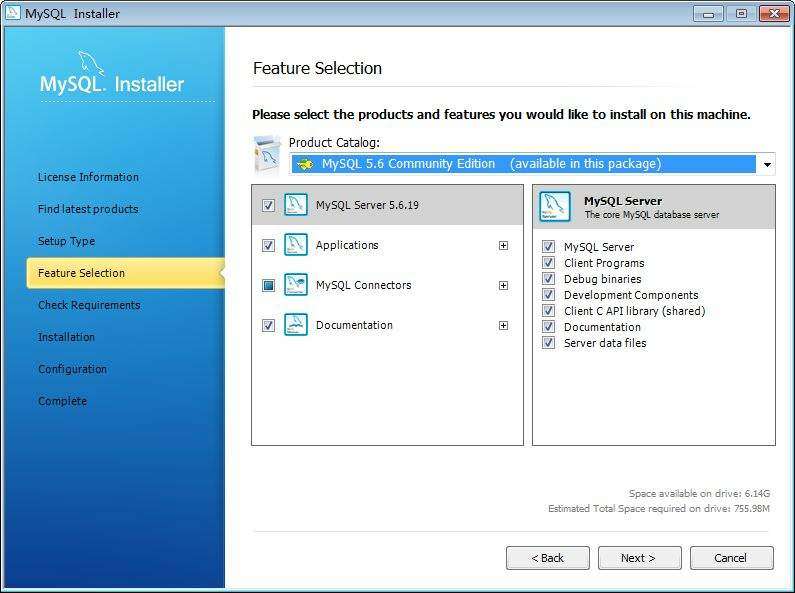Click the MySQL Server 5.6.19 product icon
Screen dimensions: 795x593
coord(296,205)
